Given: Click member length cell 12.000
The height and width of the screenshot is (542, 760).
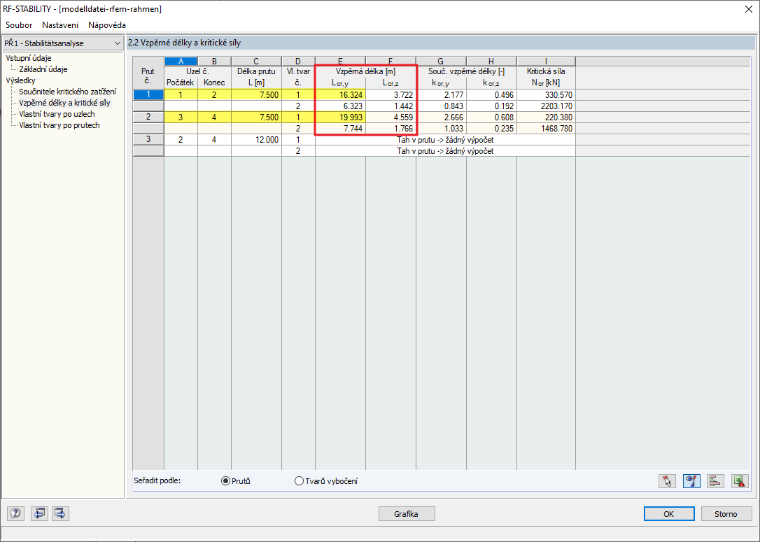Looking at the screenshot, I should [256, 140].
